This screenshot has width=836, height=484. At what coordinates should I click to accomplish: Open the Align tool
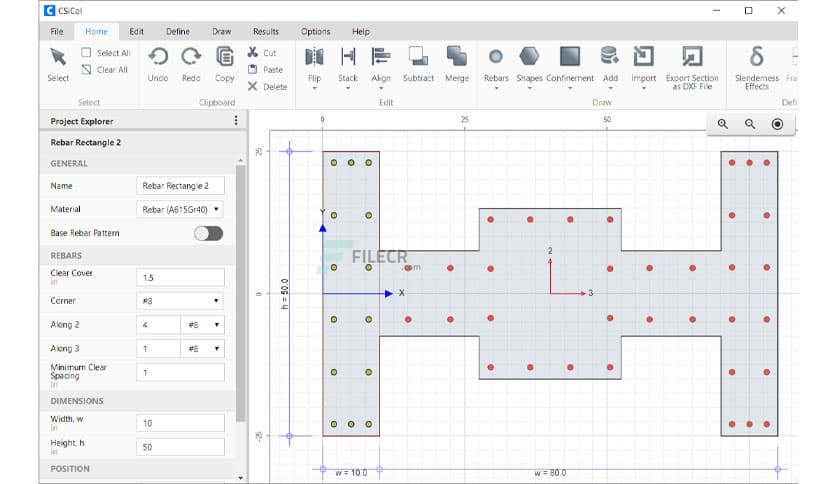tap(381, 57)
